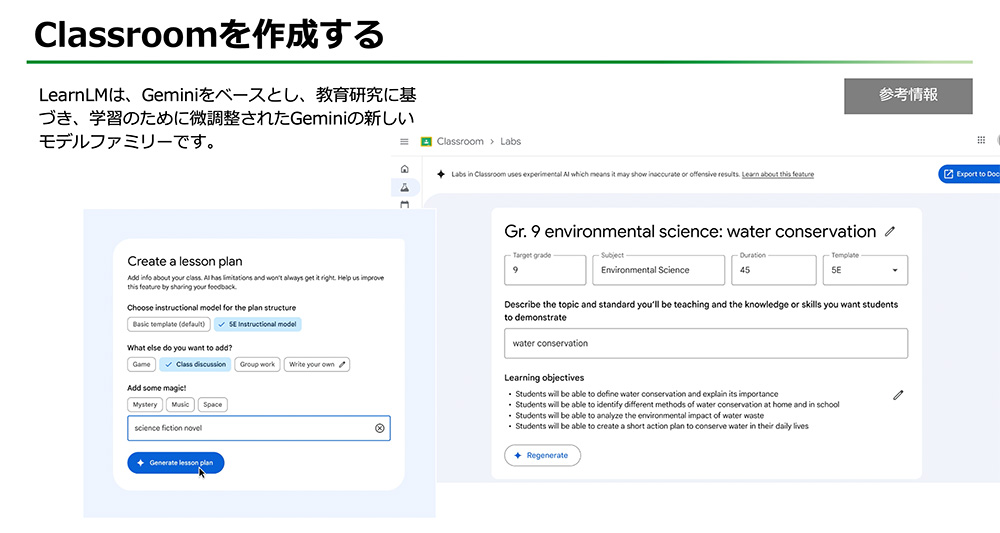Toggle the 5E Instructional model chip
Image resolution: width=1000 pixels, height=533 pixels.
point(258,325)
